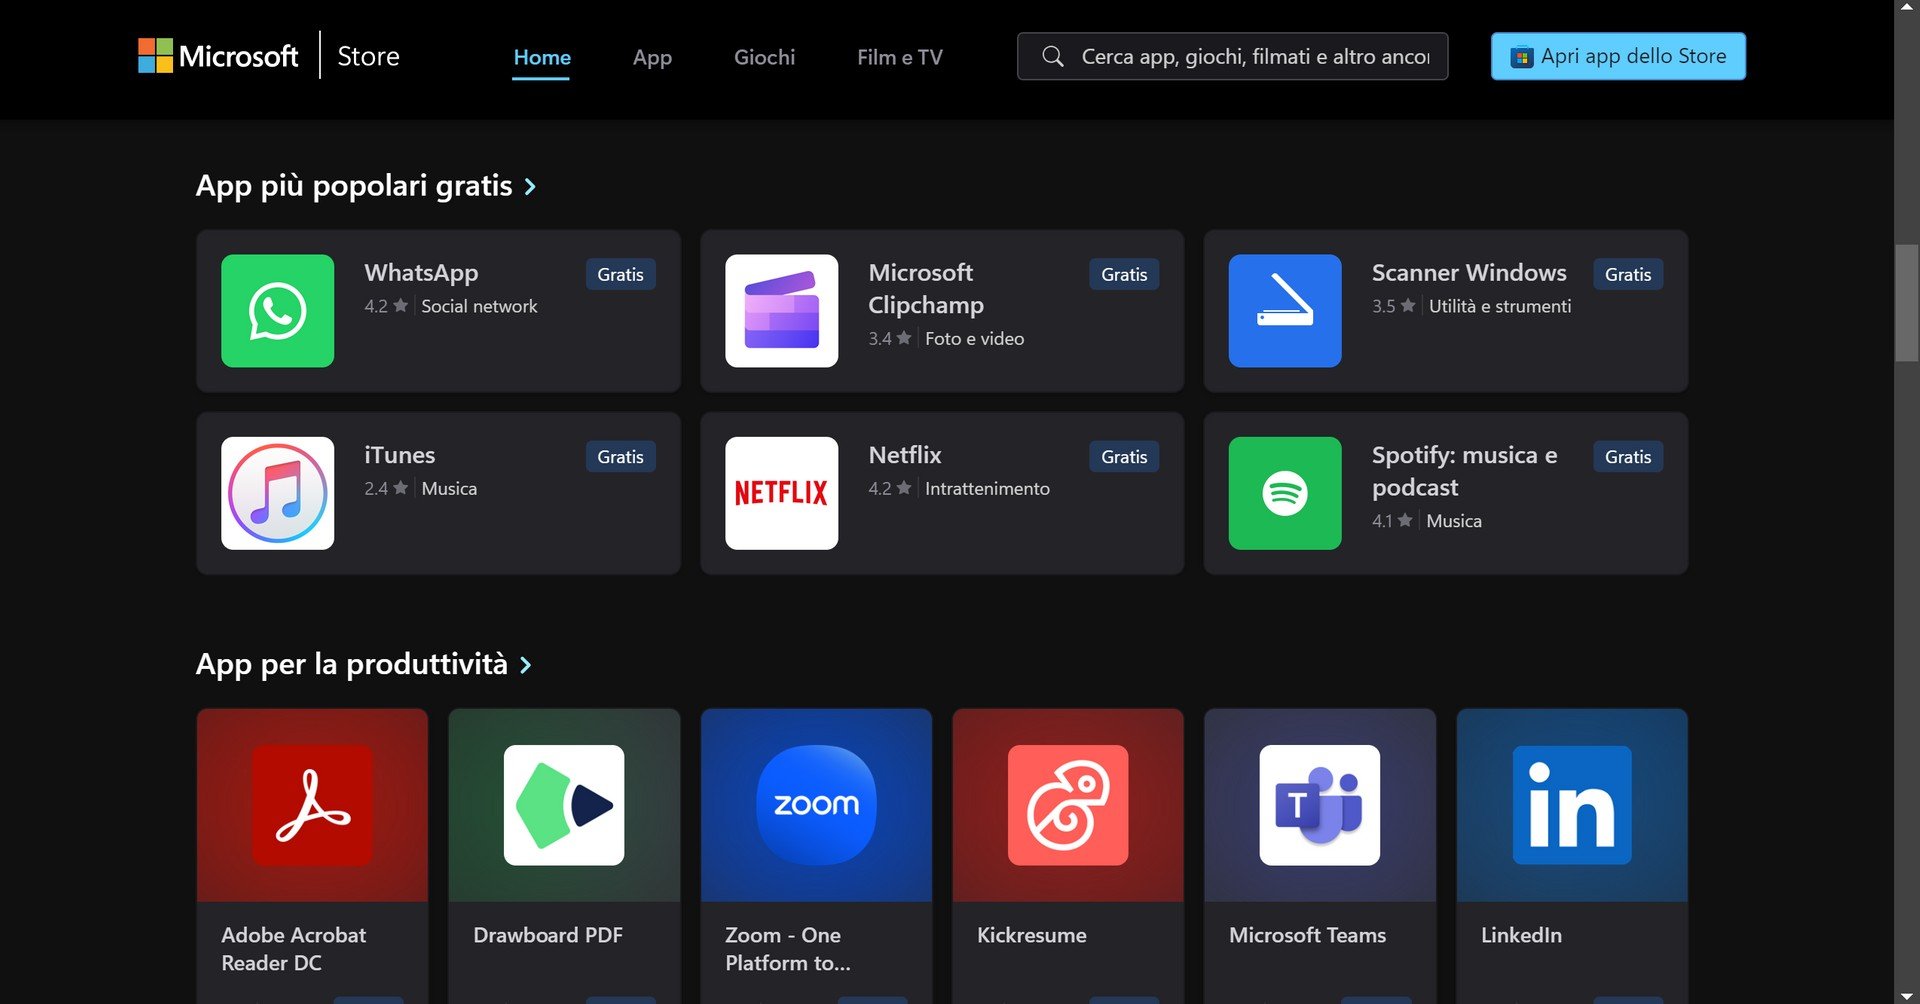1920x1004 pixels.
Task: Open the Film e TV section
Action: [x=898, y=57]
